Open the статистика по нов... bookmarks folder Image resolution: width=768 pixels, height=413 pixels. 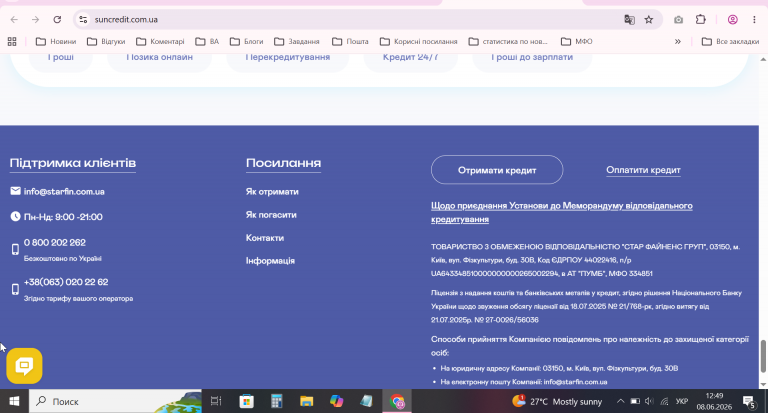[508, 42]
